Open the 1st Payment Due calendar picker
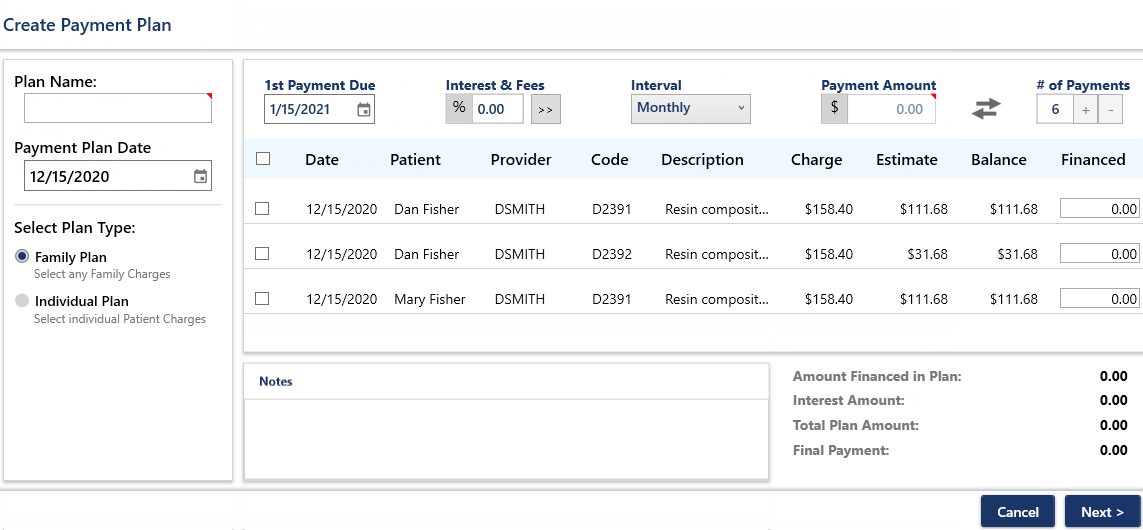Screen dimensions: 1143x530 [x=364, y=110]
